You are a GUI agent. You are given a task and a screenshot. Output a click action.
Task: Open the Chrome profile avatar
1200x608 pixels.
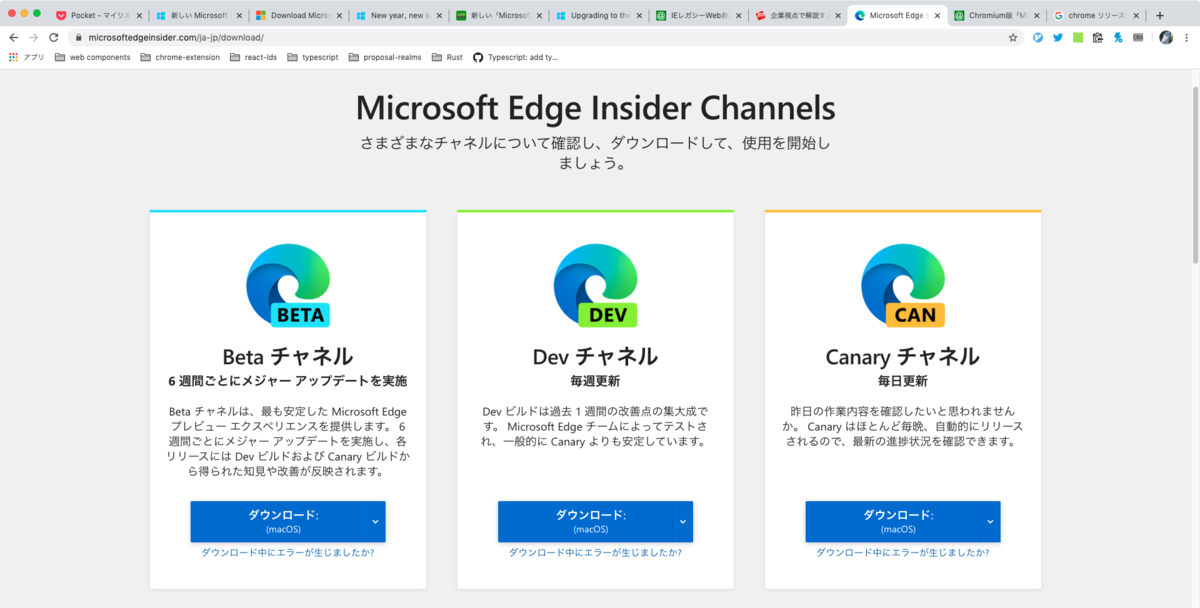click(x=1166, y=37)
